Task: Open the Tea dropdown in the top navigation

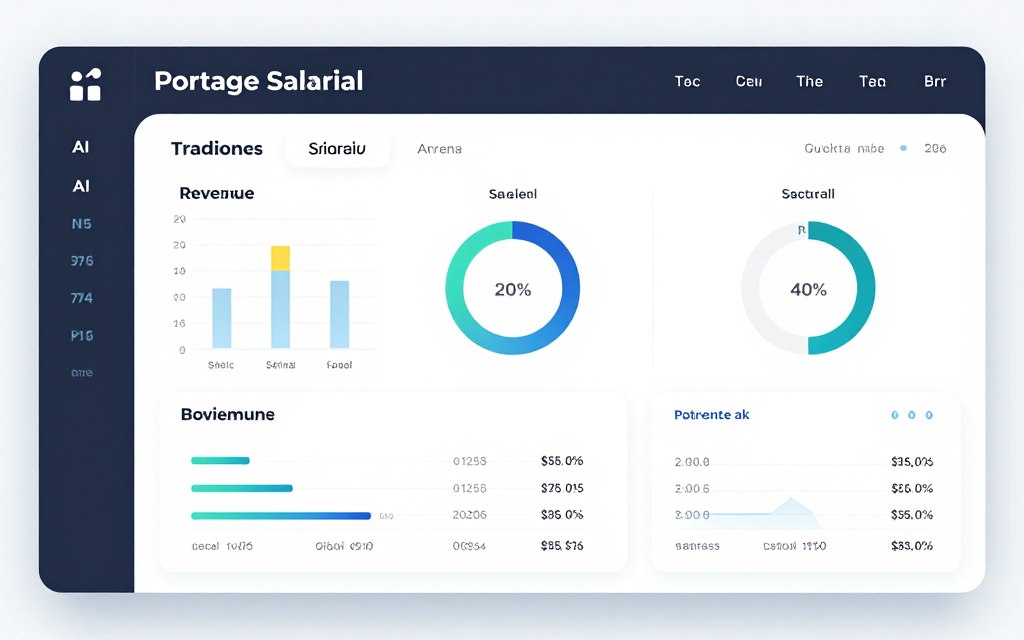Action: [x=871, y=81]
